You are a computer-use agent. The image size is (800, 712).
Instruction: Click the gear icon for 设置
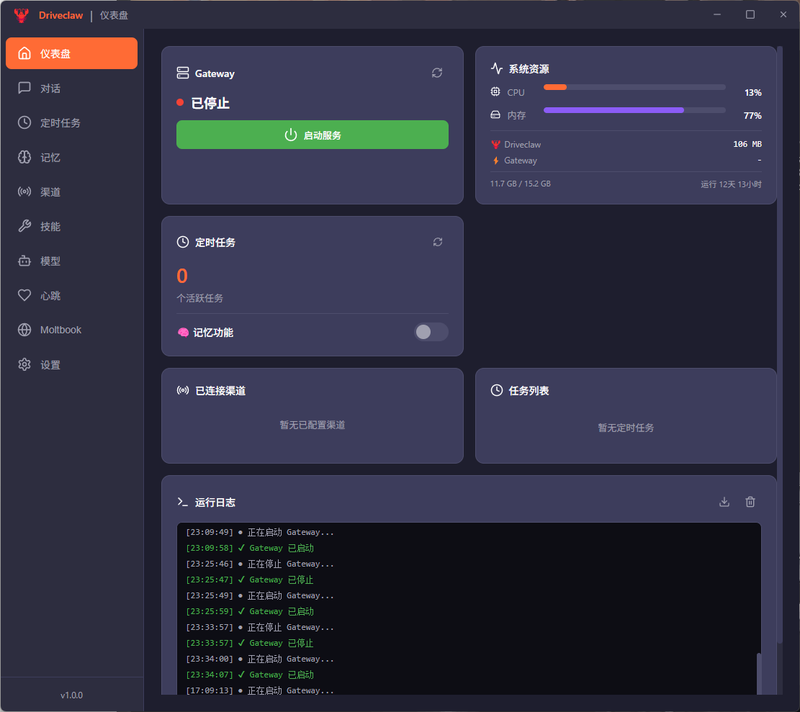point(24,365)
